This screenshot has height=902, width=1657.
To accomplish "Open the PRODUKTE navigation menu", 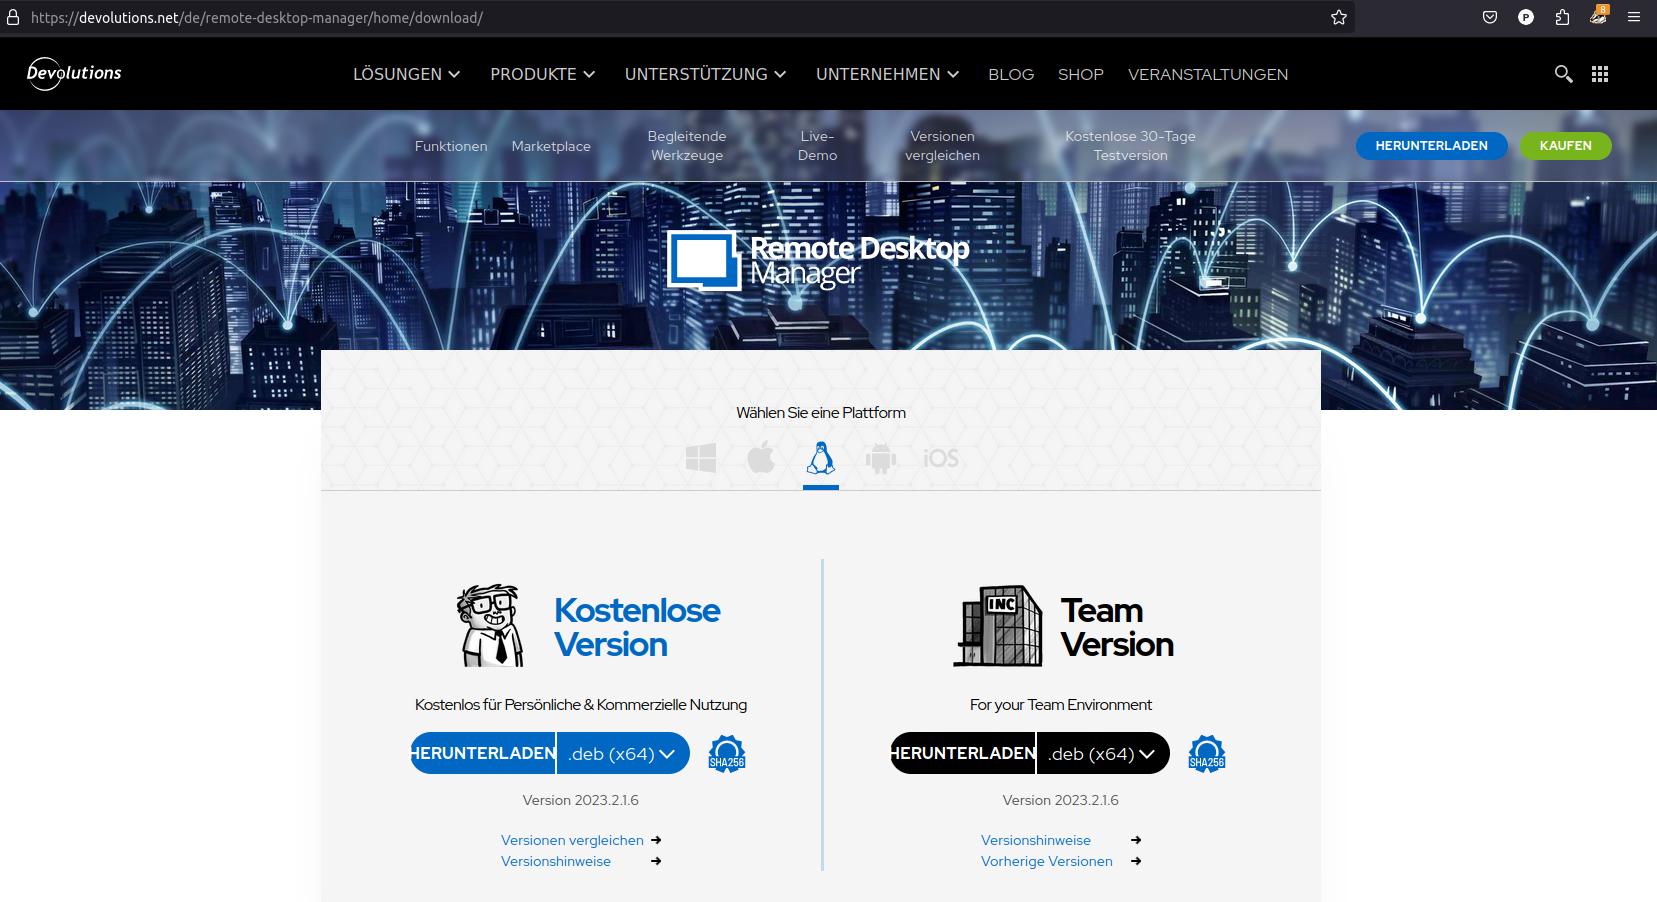I will coord(542,74).
